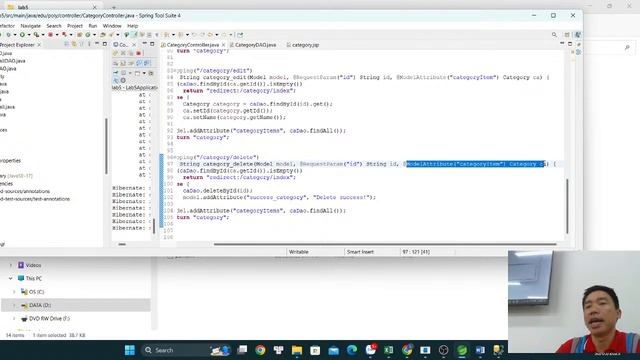Open the Run button dropdown arrow

(x=29, y=35)
